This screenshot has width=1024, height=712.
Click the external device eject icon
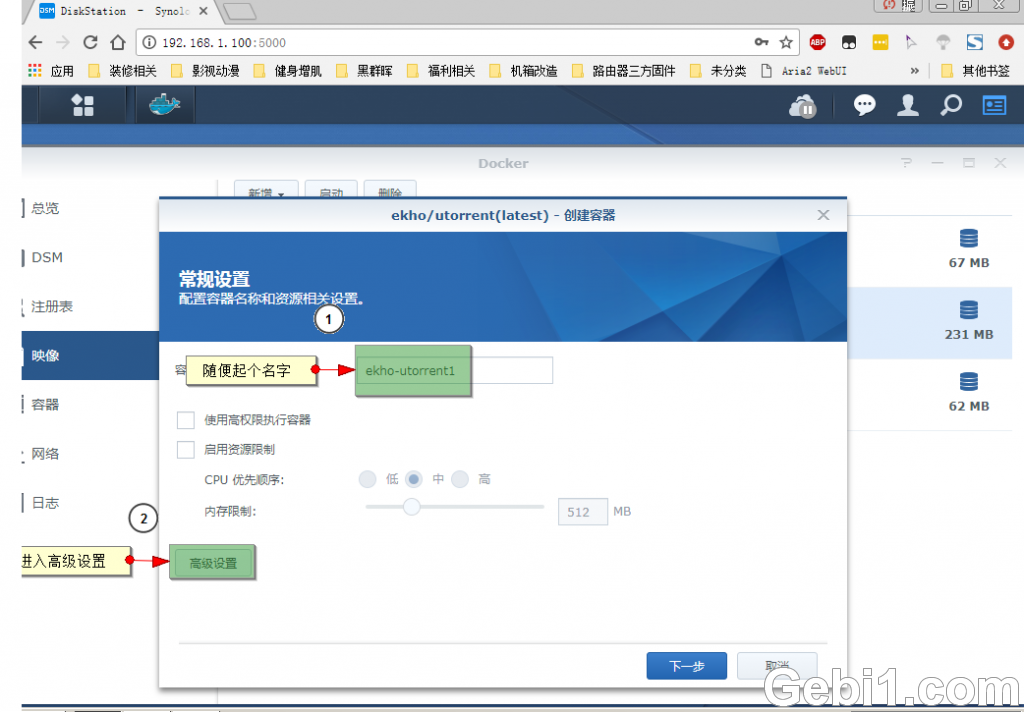802,106
